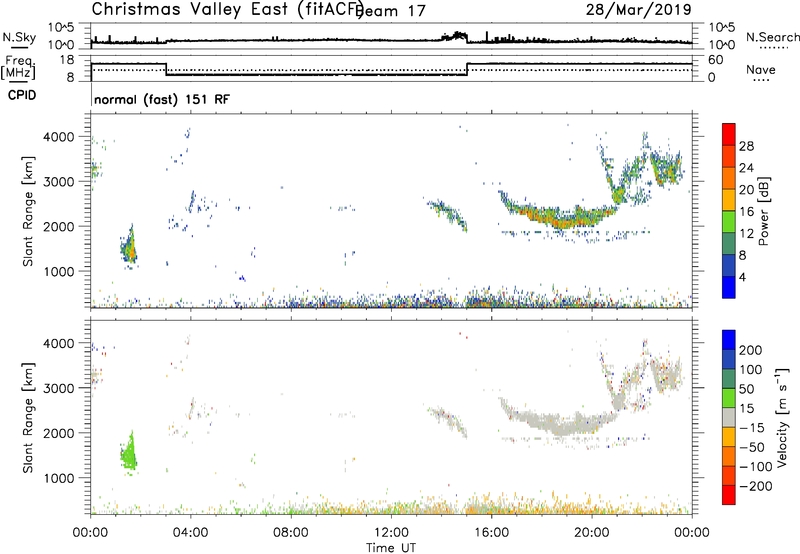Screen dimensions: 800x554
Task: Click the 'Nave' legend label
Action: coord(761,69)
